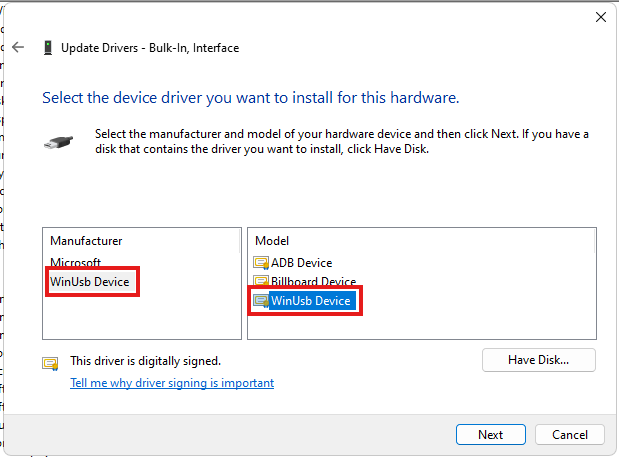This screenshot has width=619, height=457.
Task: Cancel the driver update wizard
Action: [x=570, y=435]
